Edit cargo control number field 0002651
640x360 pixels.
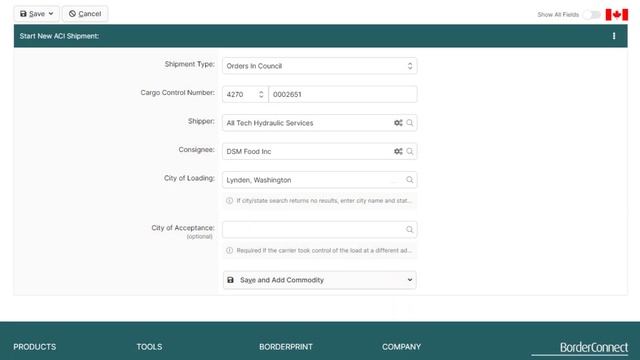(x=343, y=94)
